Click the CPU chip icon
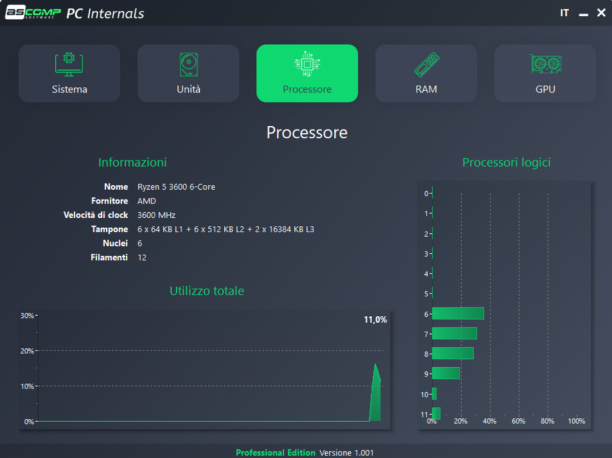The height and width of the screenshot is (458, 612). 307,64
